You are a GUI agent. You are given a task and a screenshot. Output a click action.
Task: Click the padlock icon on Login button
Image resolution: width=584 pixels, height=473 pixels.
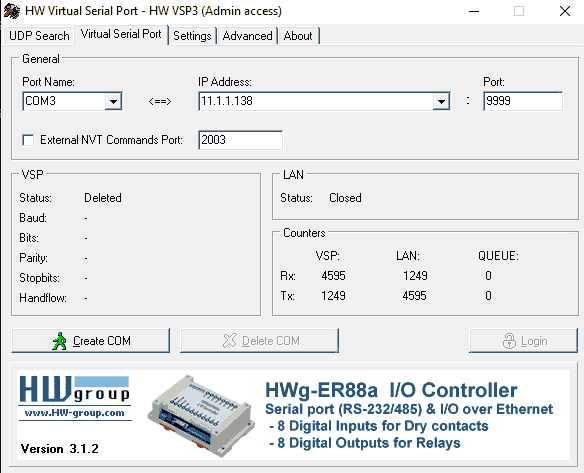(509, 341)
